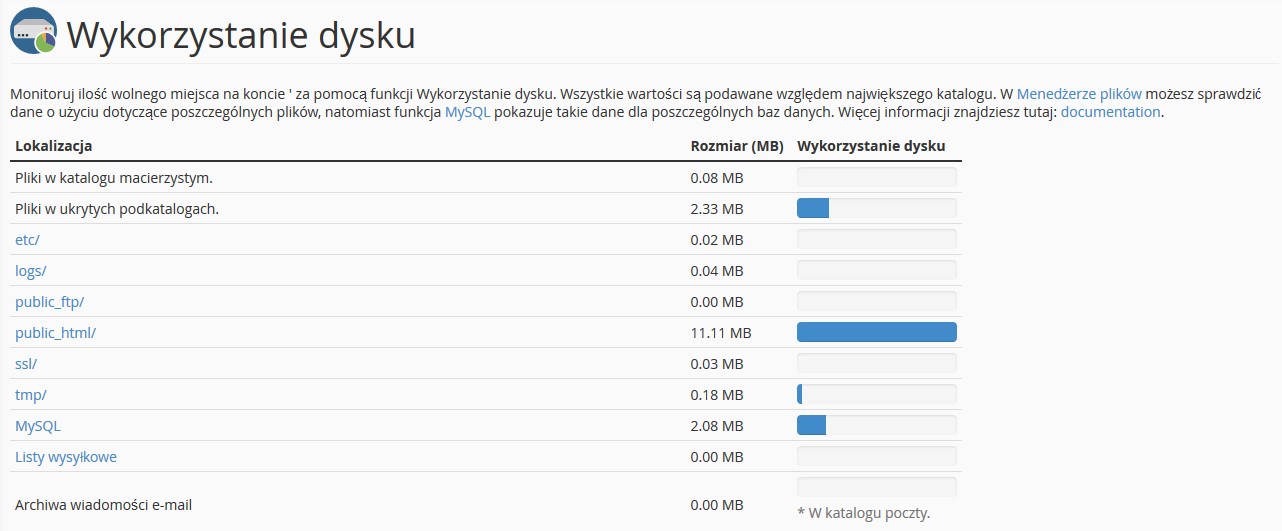Click the public_html usage bar
The image size is (1282, 531).
[876, 332]
